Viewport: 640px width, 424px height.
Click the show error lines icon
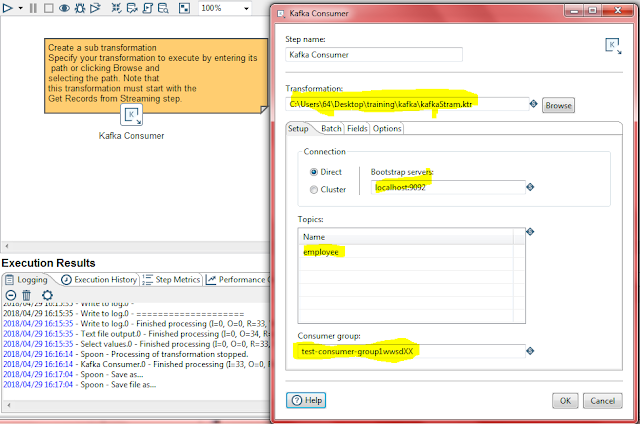click(x=11, y=295)
